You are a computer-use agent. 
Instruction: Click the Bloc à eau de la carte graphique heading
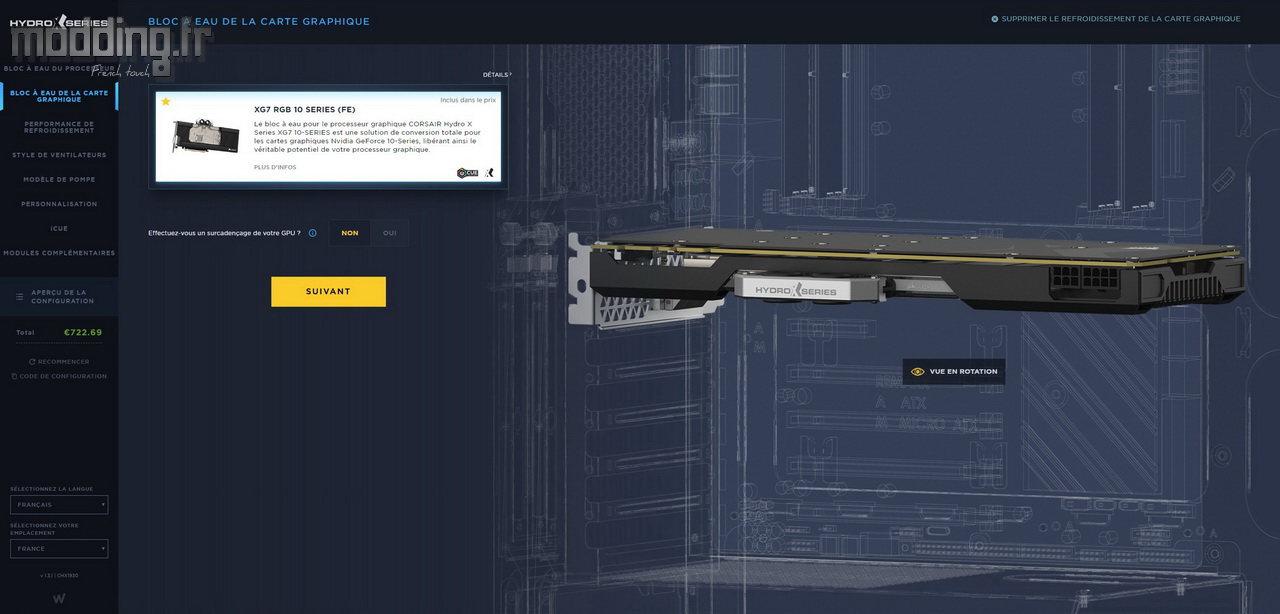coord(259,21)
